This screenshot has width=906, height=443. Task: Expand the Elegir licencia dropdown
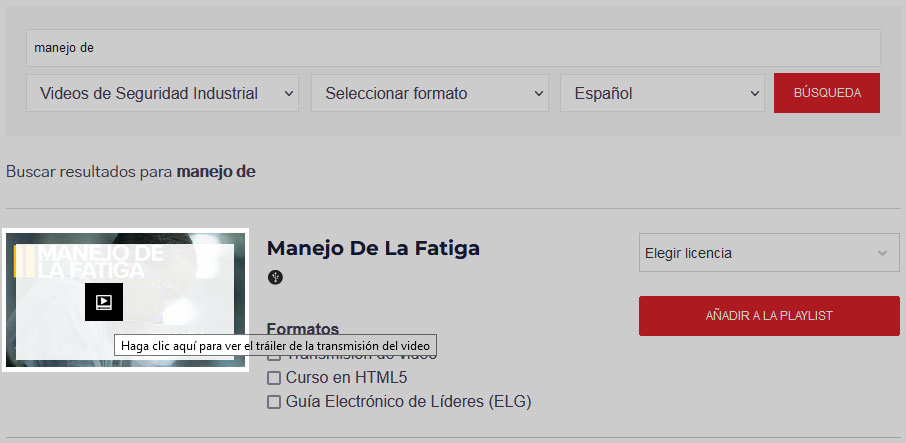[x=769, y=252]
